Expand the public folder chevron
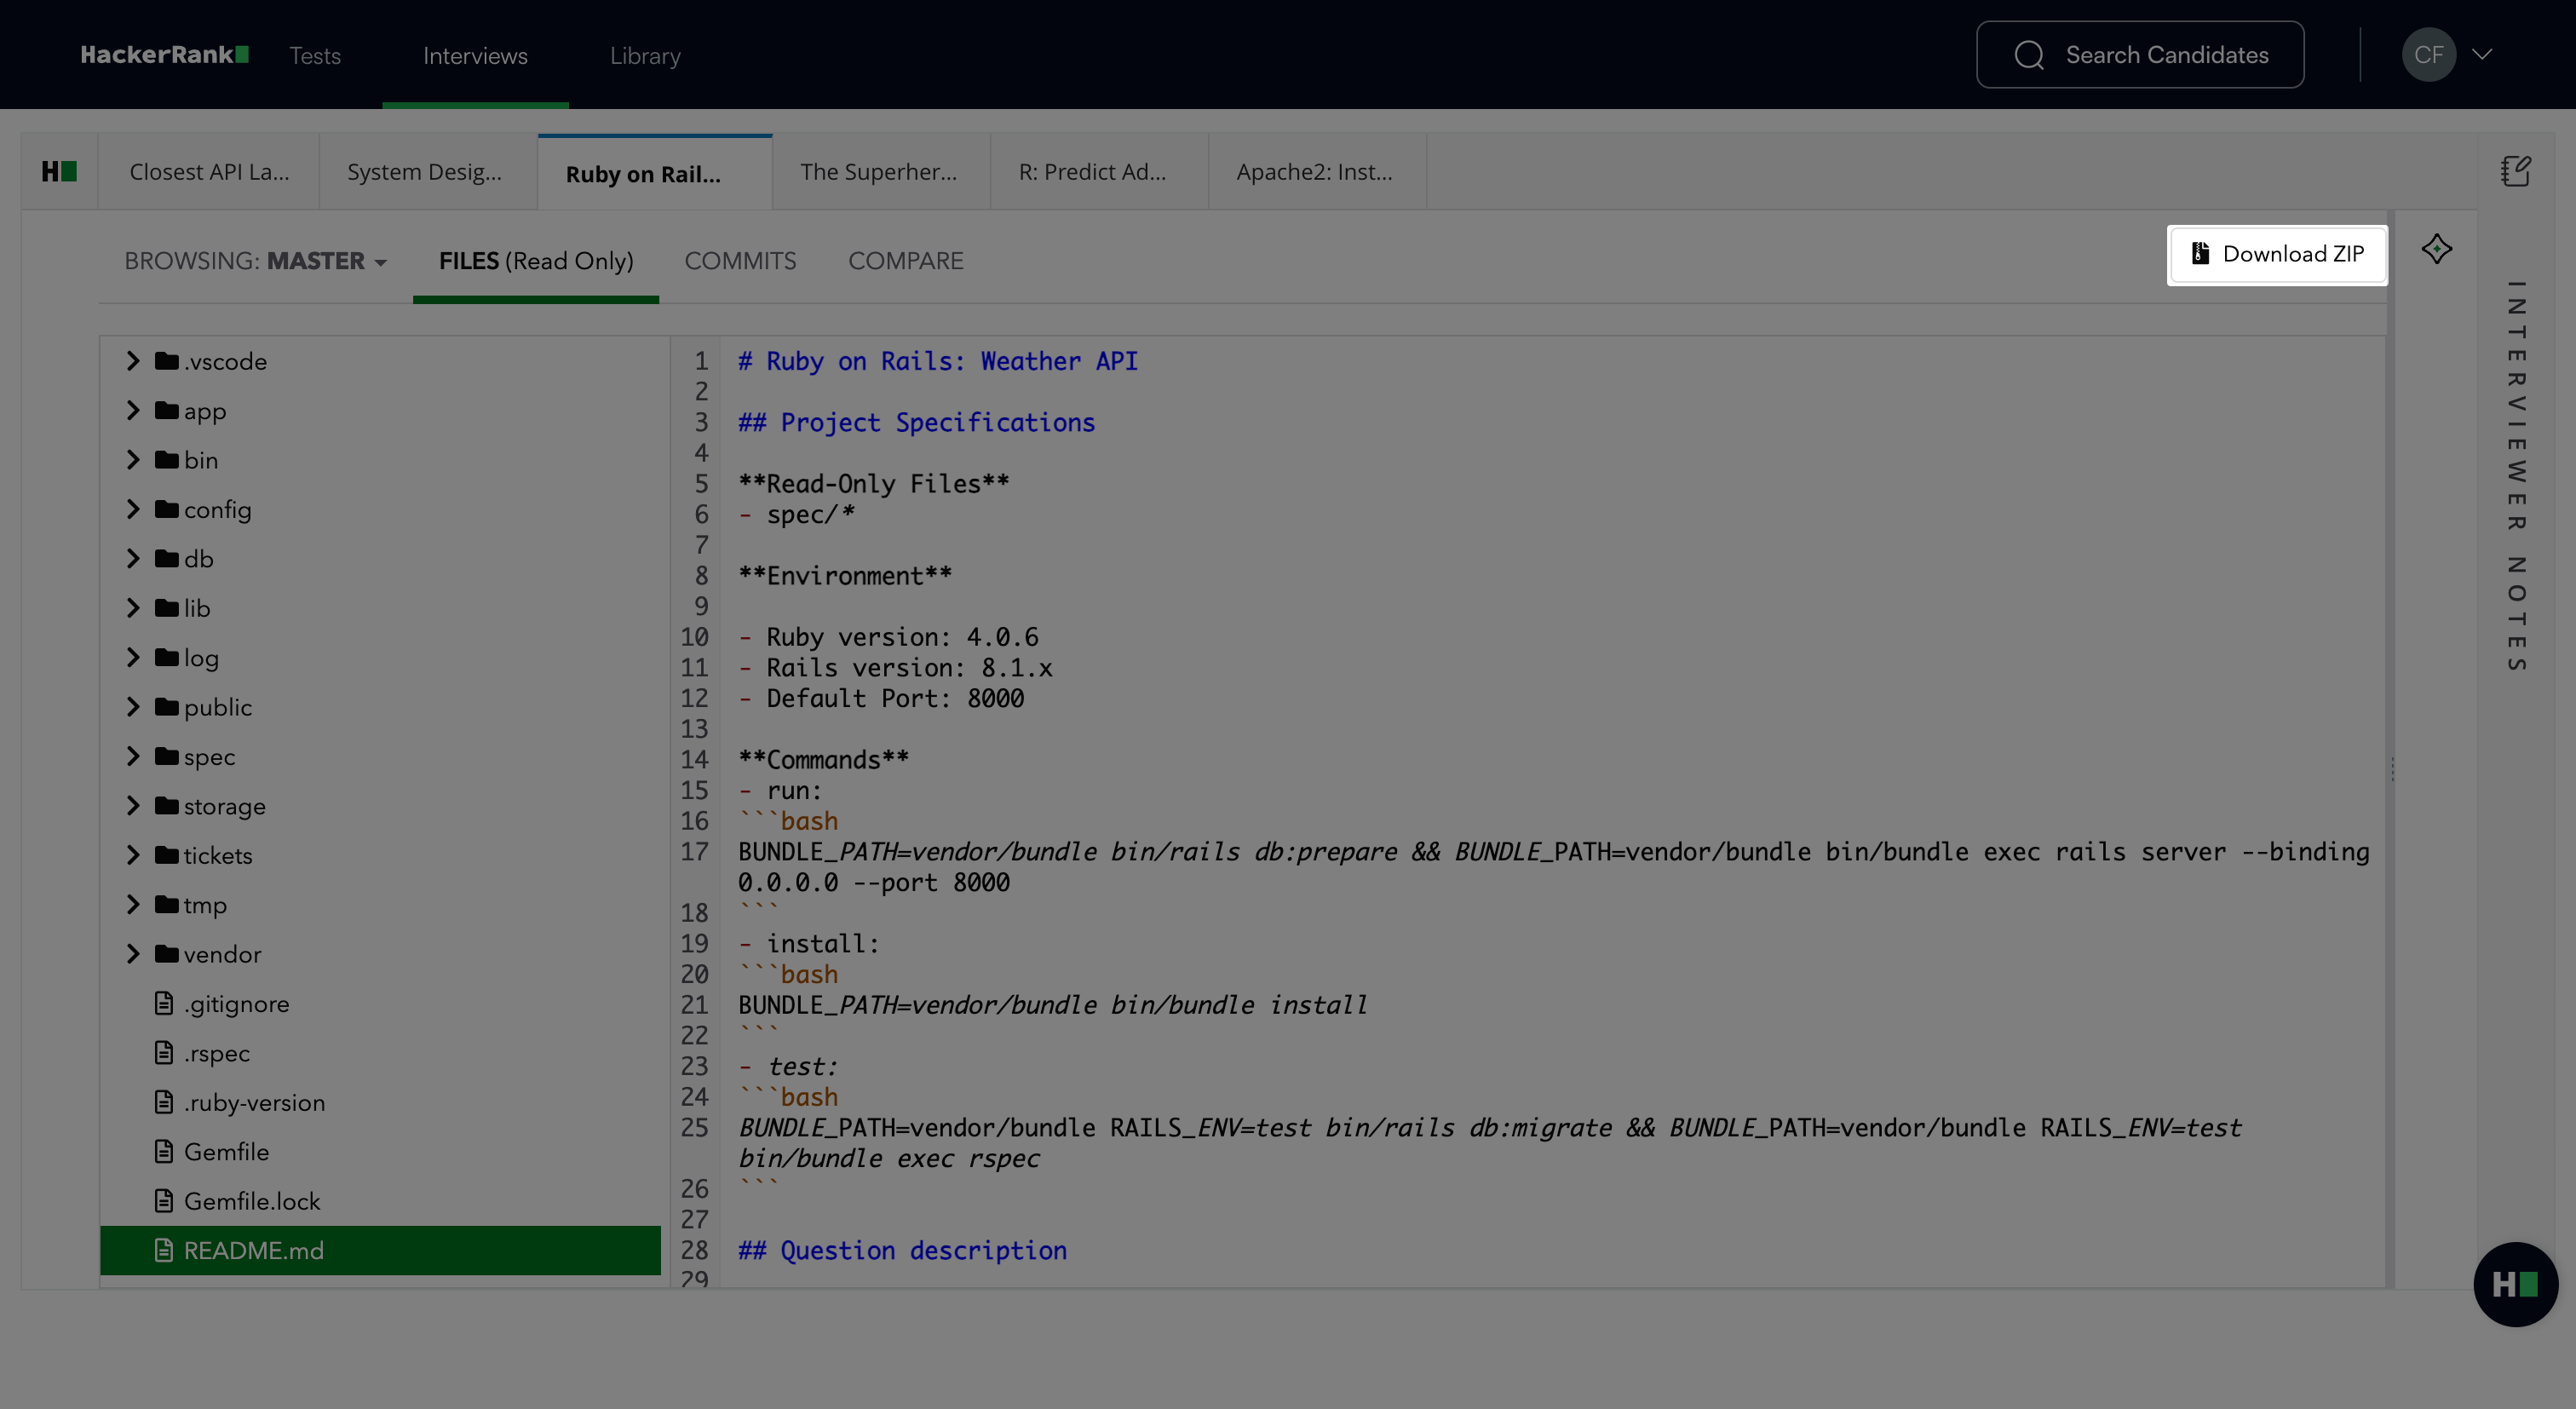Viewport: 2576px width, 1409px height. (x=133, y=707)
